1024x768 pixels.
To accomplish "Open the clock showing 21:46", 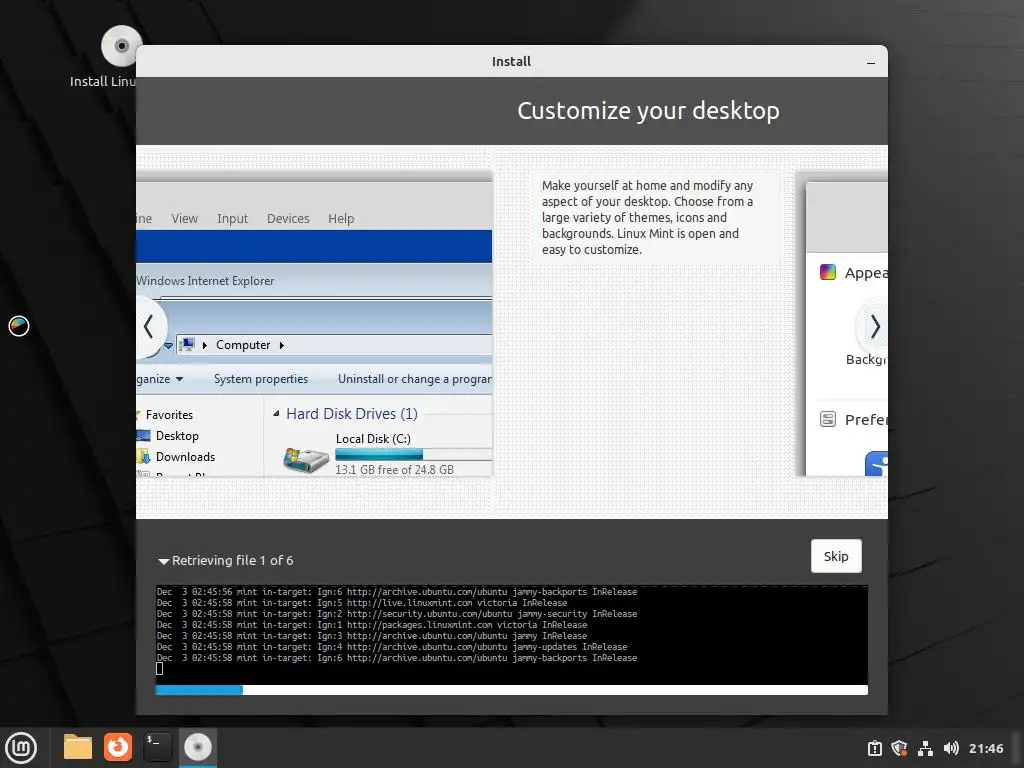I will 985,748.
